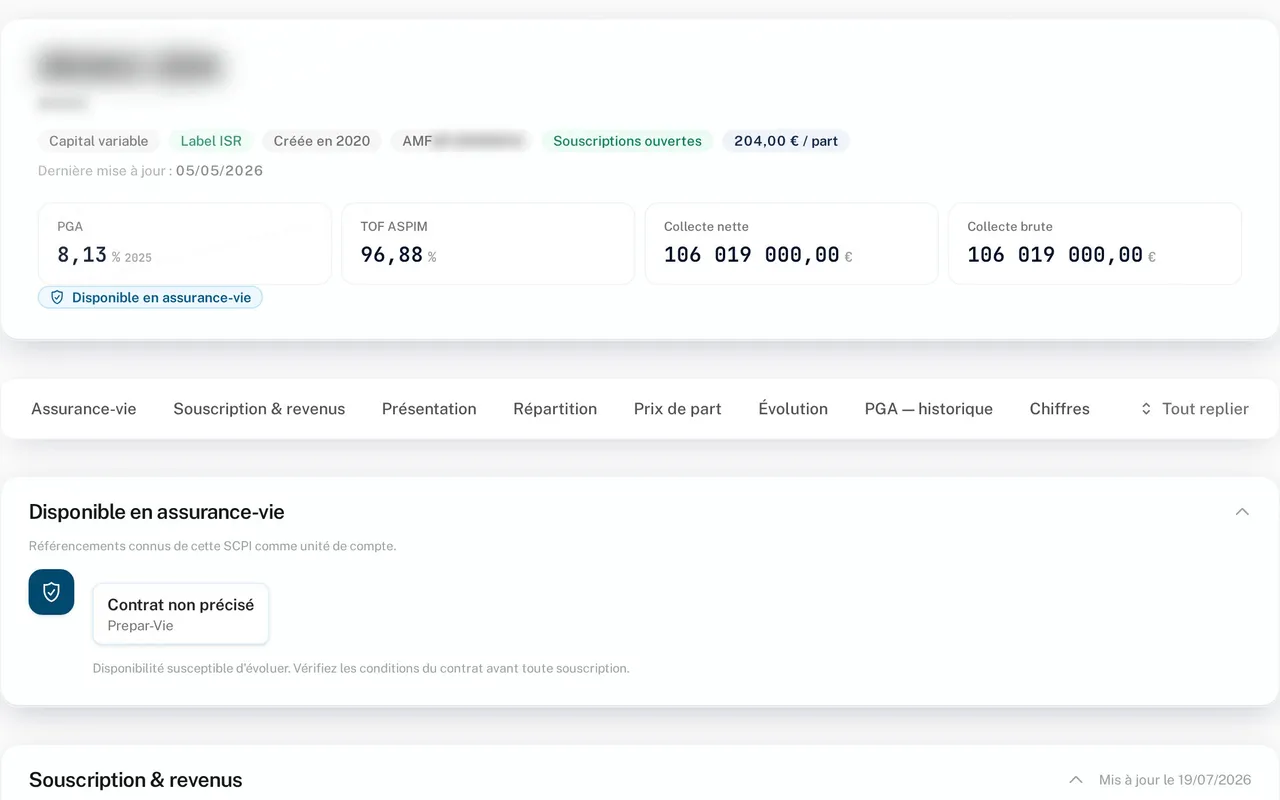Collapse the Disponible en assurance-vie section
Viewport: 1280px width, 800px height.
pyautogui.click(x=1242, y=512)
